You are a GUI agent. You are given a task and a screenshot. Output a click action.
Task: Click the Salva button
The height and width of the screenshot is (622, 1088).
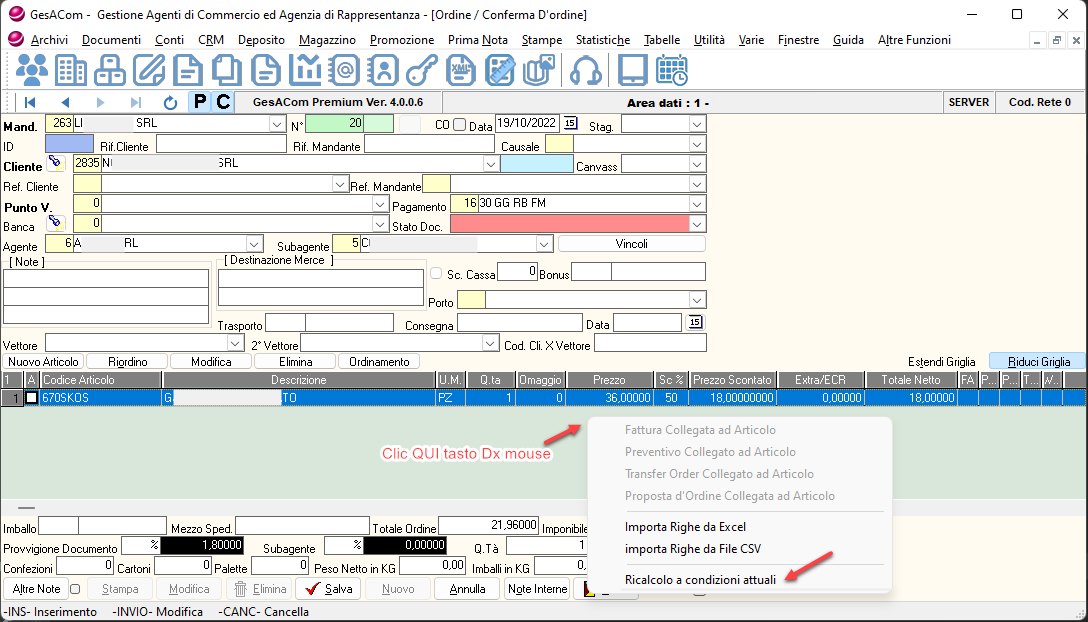pyautogui.click(x=329, y=589)
